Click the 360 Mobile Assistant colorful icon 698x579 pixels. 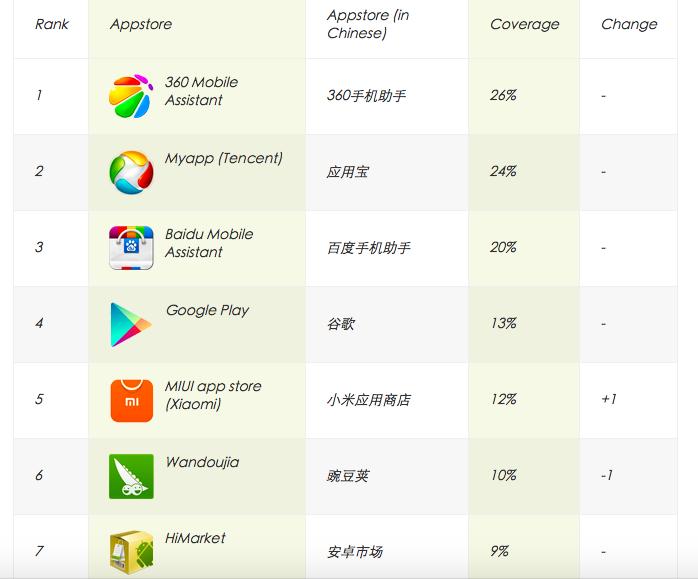[x=131, y=96]
